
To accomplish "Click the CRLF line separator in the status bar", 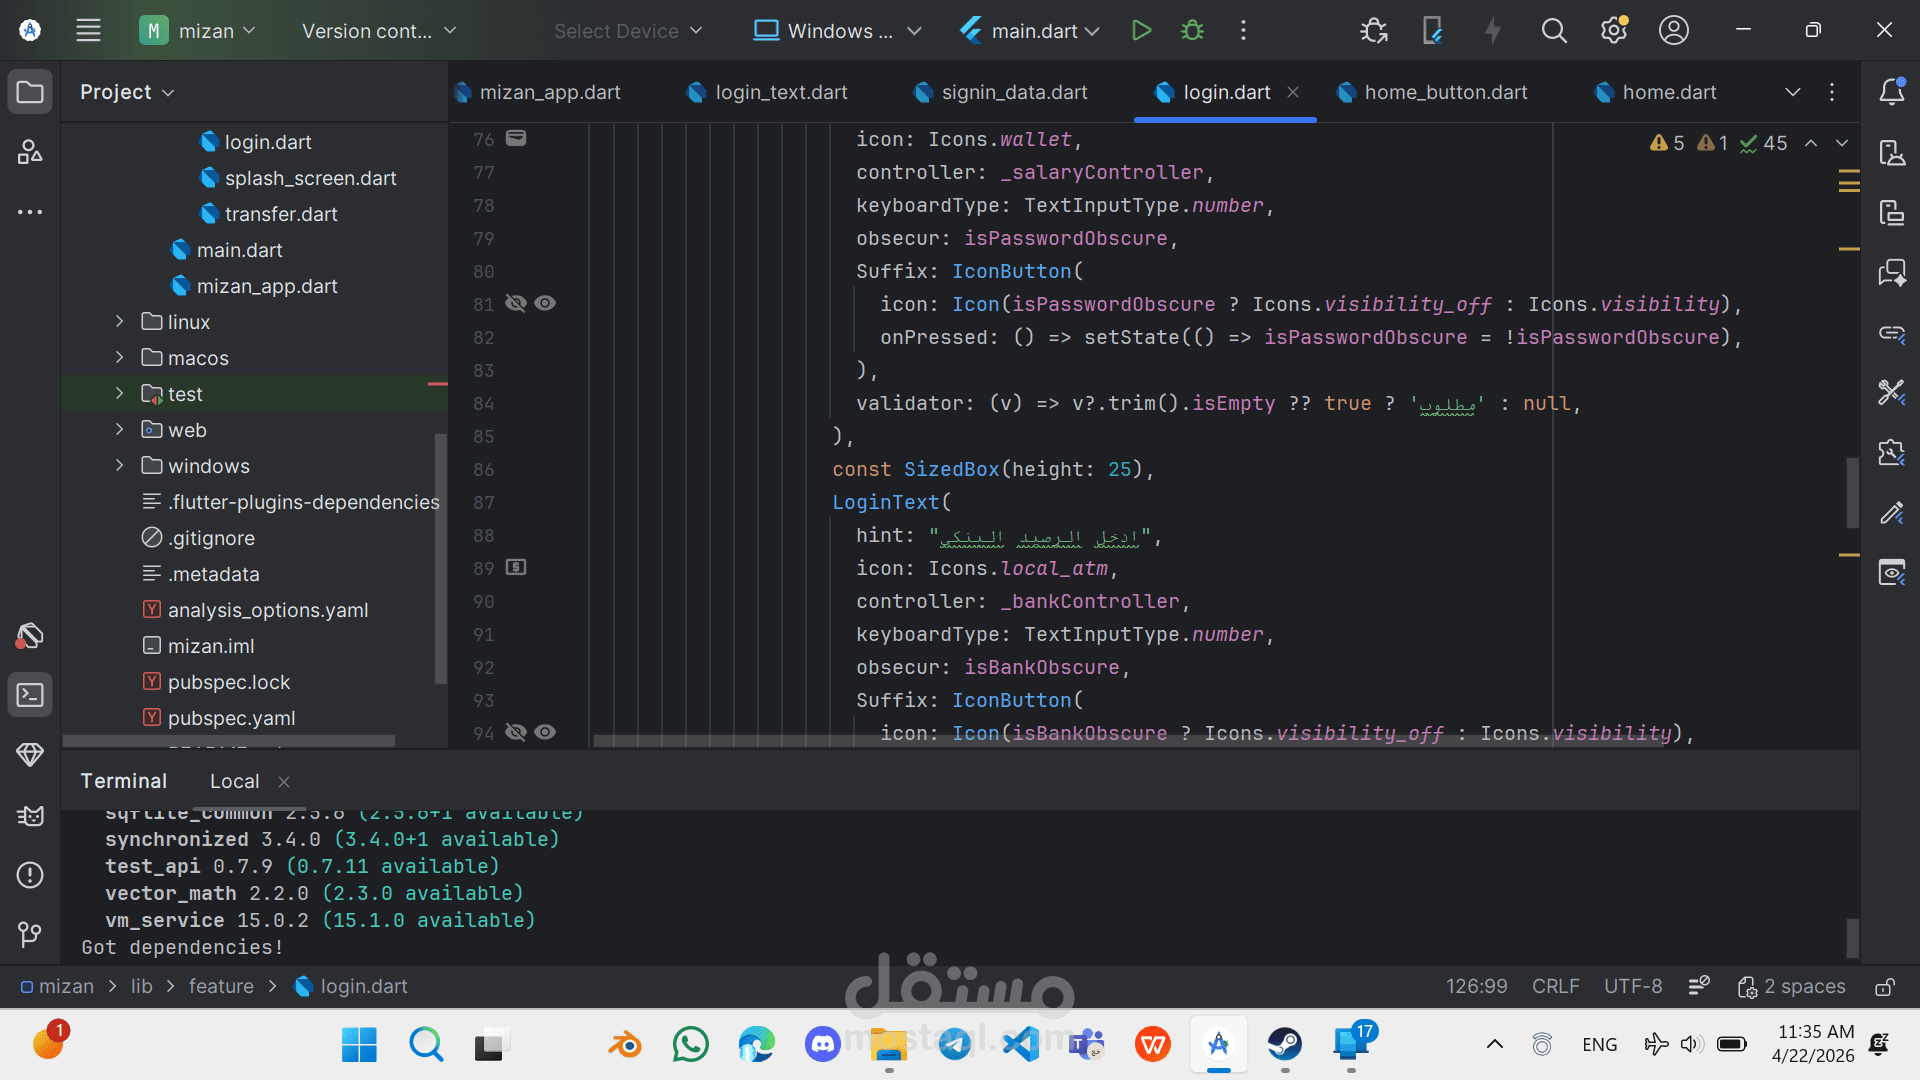I will 1555,987.
